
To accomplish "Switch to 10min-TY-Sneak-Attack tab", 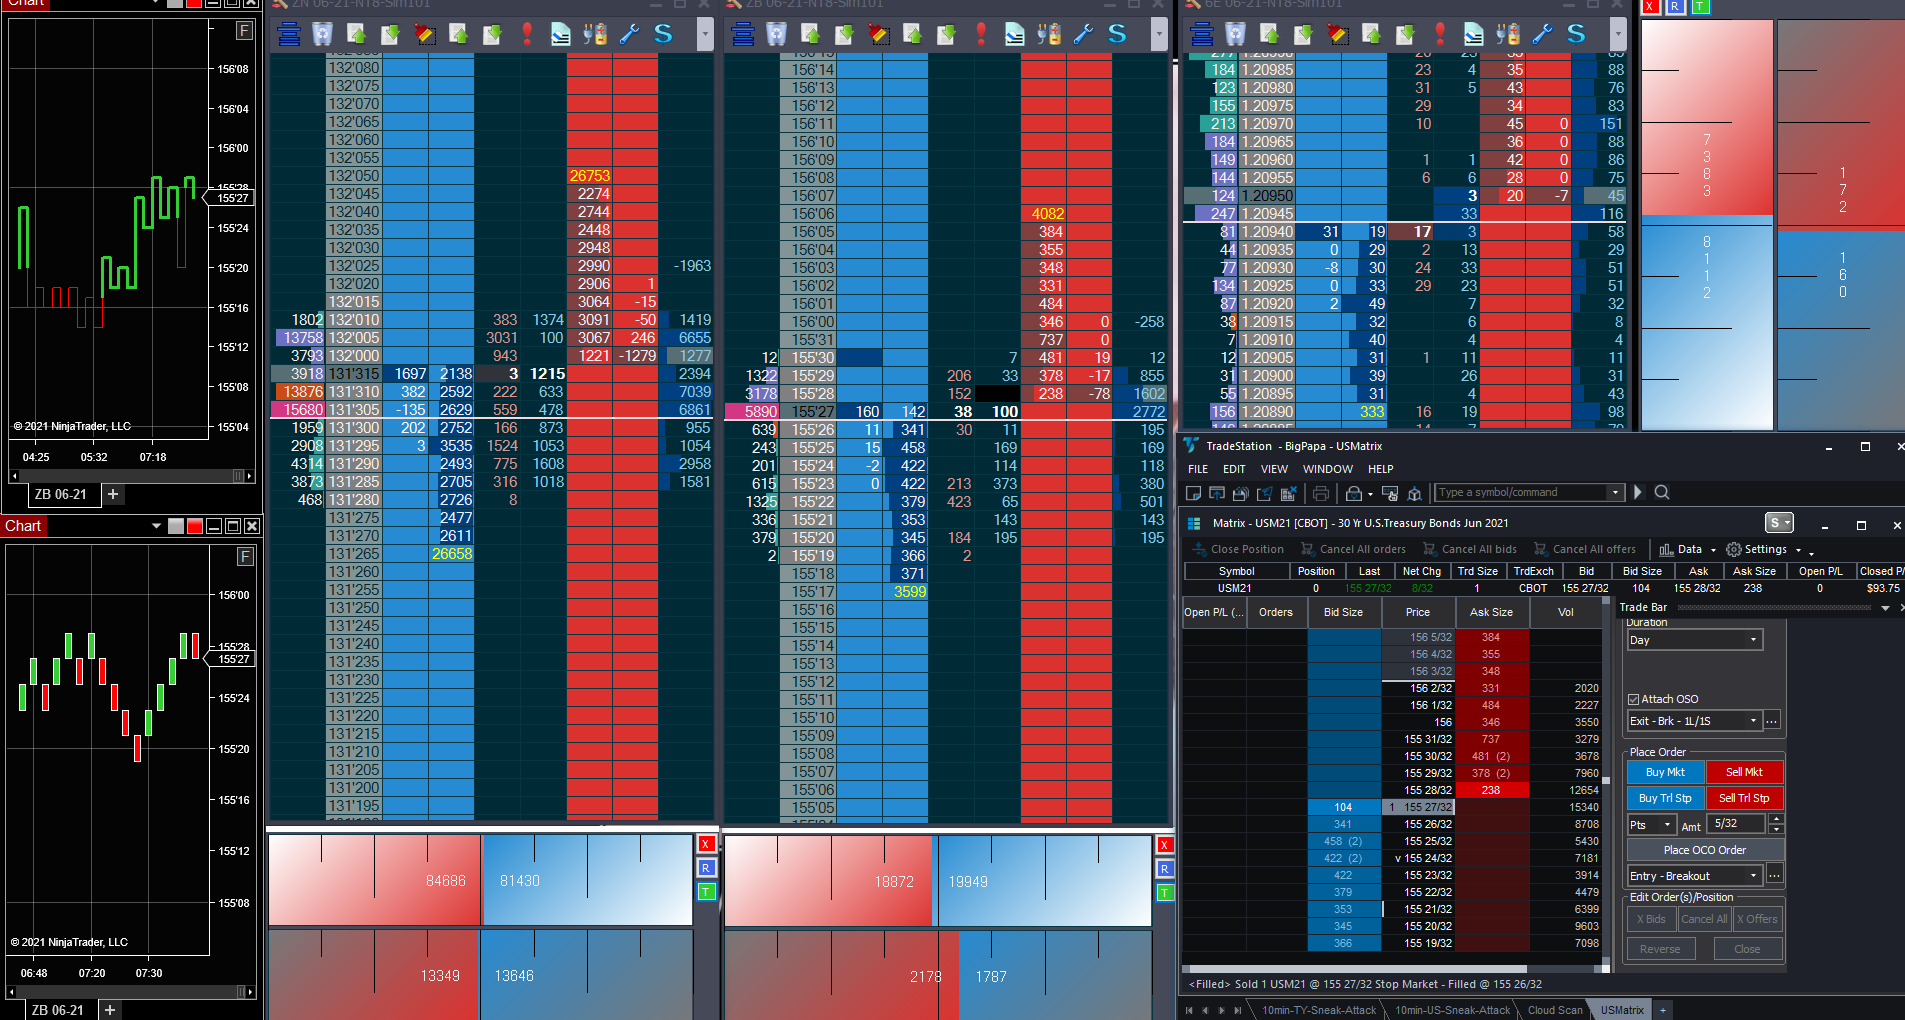I will [1319, 1010].
